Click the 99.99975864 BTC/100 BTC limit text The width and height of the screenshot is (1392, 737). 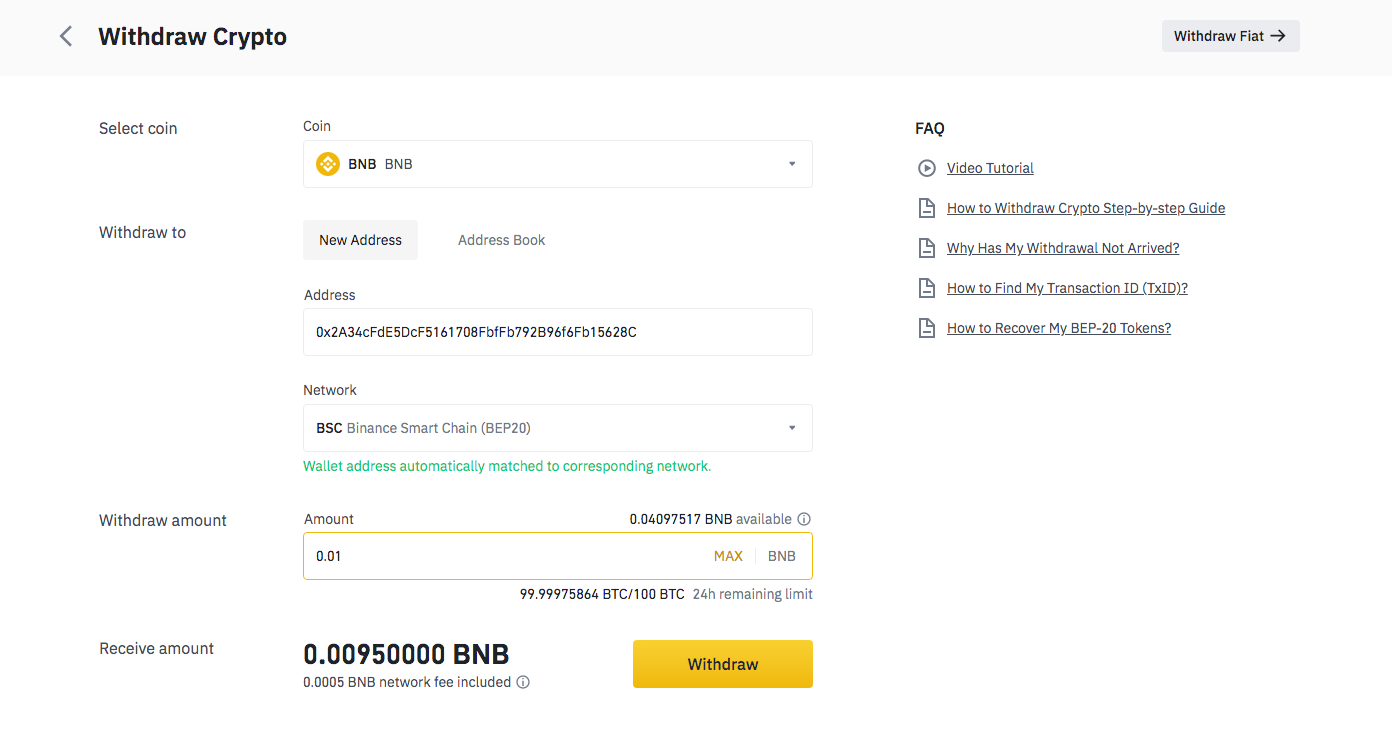[602, 594]
